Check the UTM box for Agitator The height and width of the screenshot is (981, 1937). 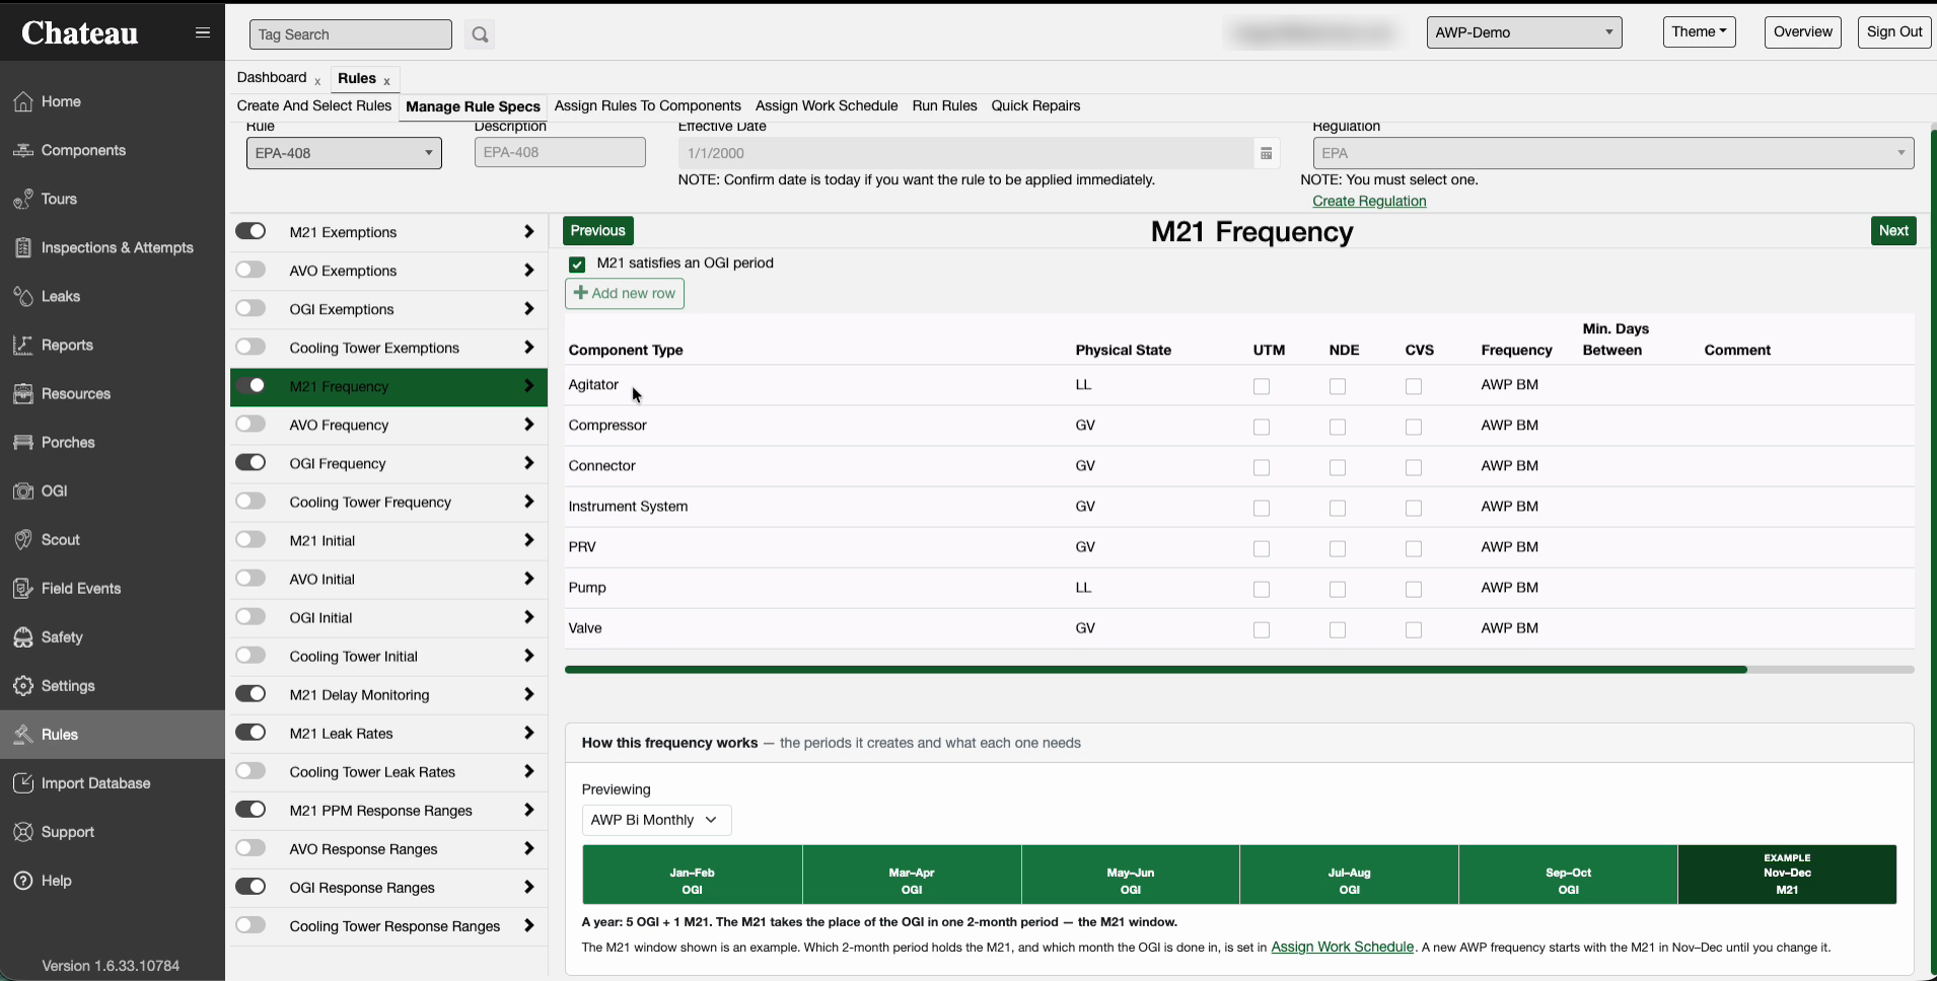point(1262,386)
